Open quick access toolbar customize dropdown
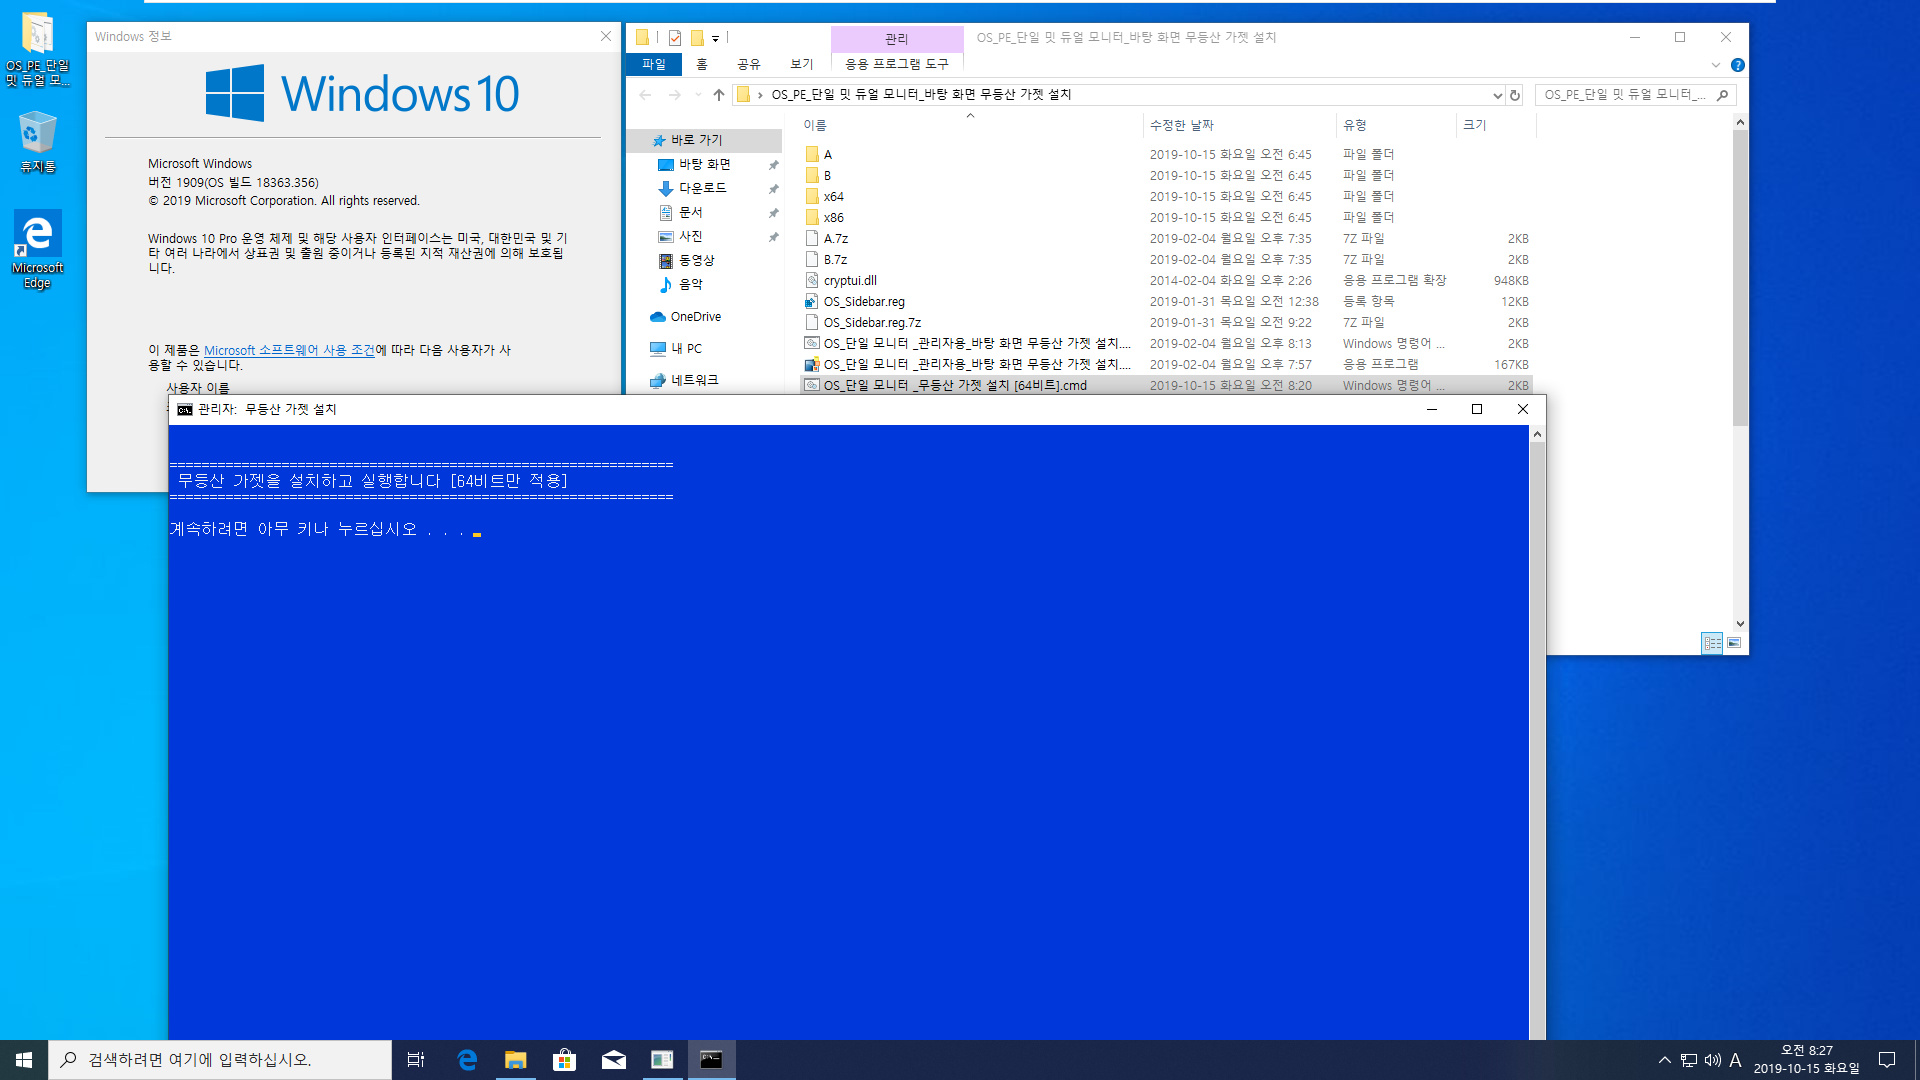Viewport: 1920px width, 1080px height. point(715,39)
